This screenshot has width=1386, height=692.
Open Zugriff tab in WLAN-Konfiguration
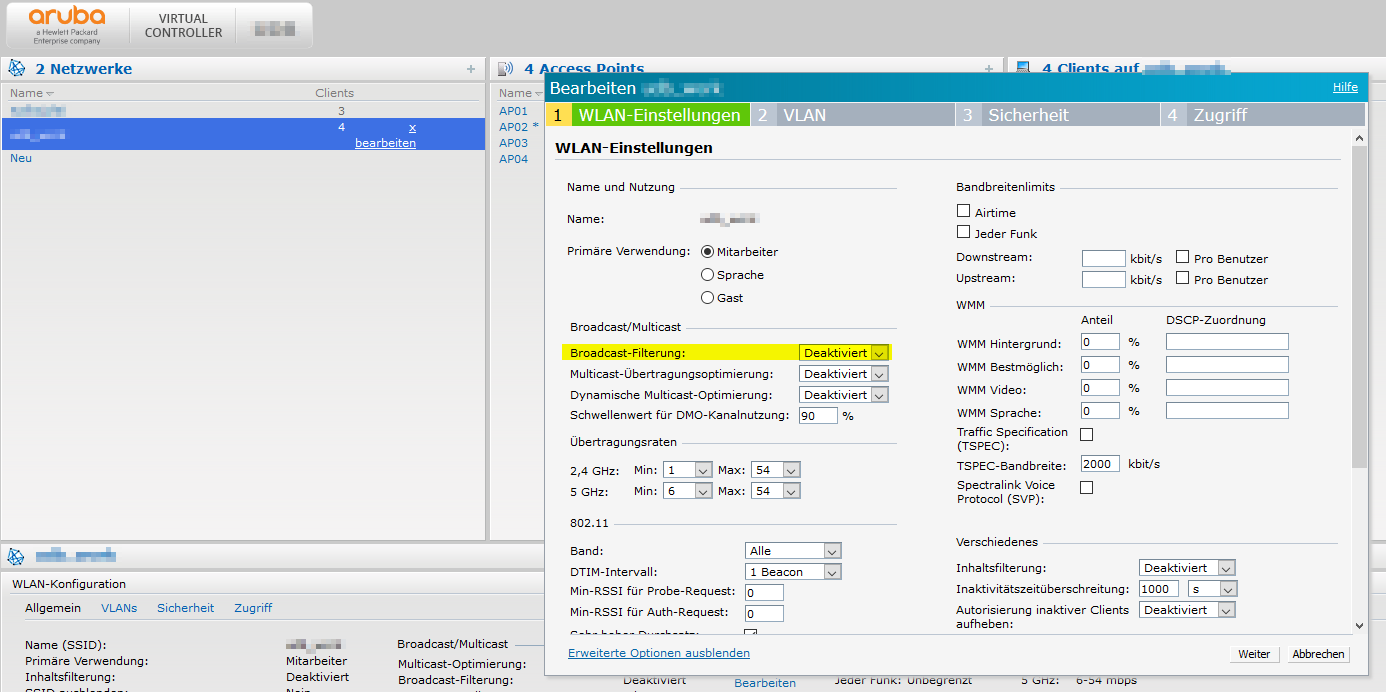point(253,608)
